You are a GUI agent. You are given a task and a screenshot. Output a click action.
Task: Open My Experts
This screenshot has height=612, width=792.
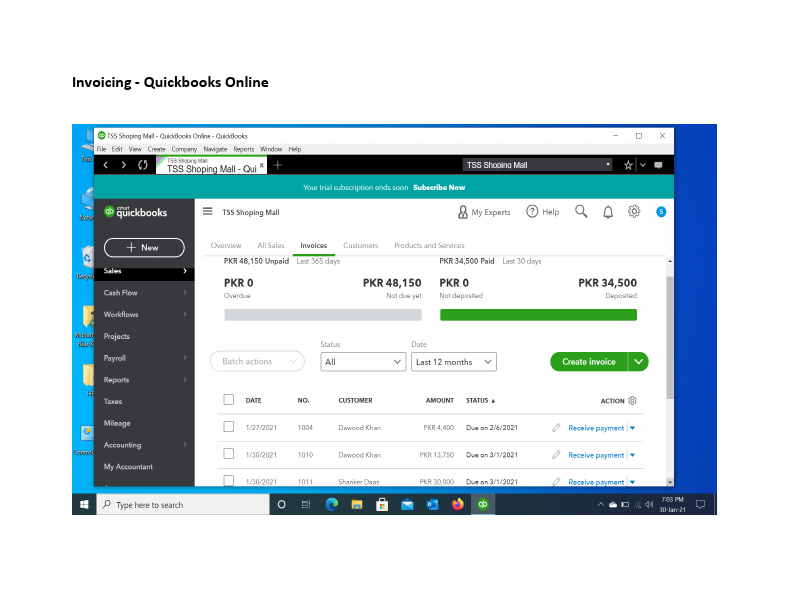coord(484,212)
